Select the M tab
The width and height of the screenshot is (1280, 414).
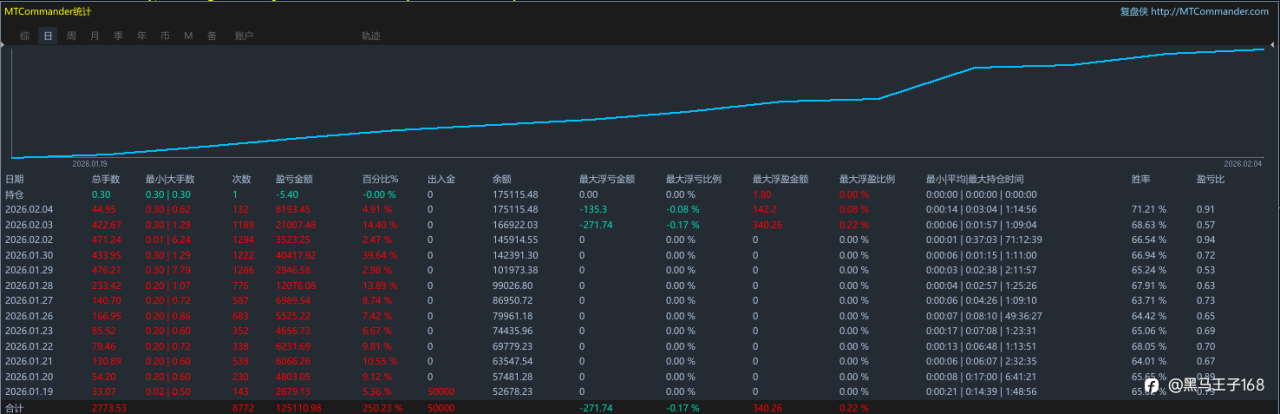(x=188, y=36)
